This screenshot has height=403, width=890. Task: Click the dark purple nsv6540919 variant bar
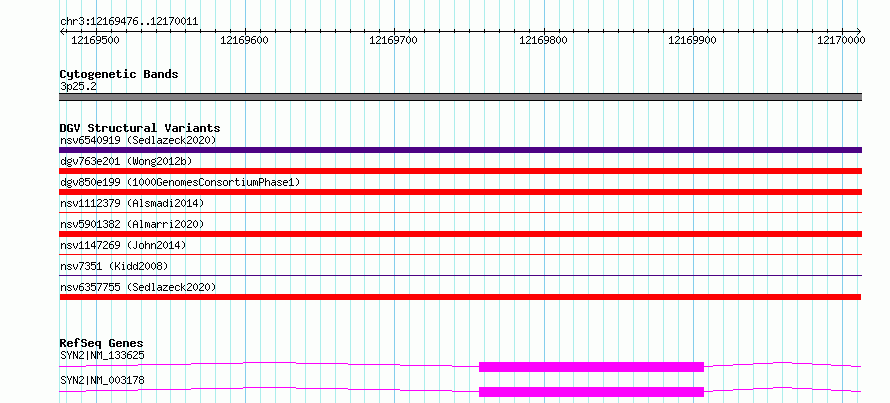click(460, 150)
